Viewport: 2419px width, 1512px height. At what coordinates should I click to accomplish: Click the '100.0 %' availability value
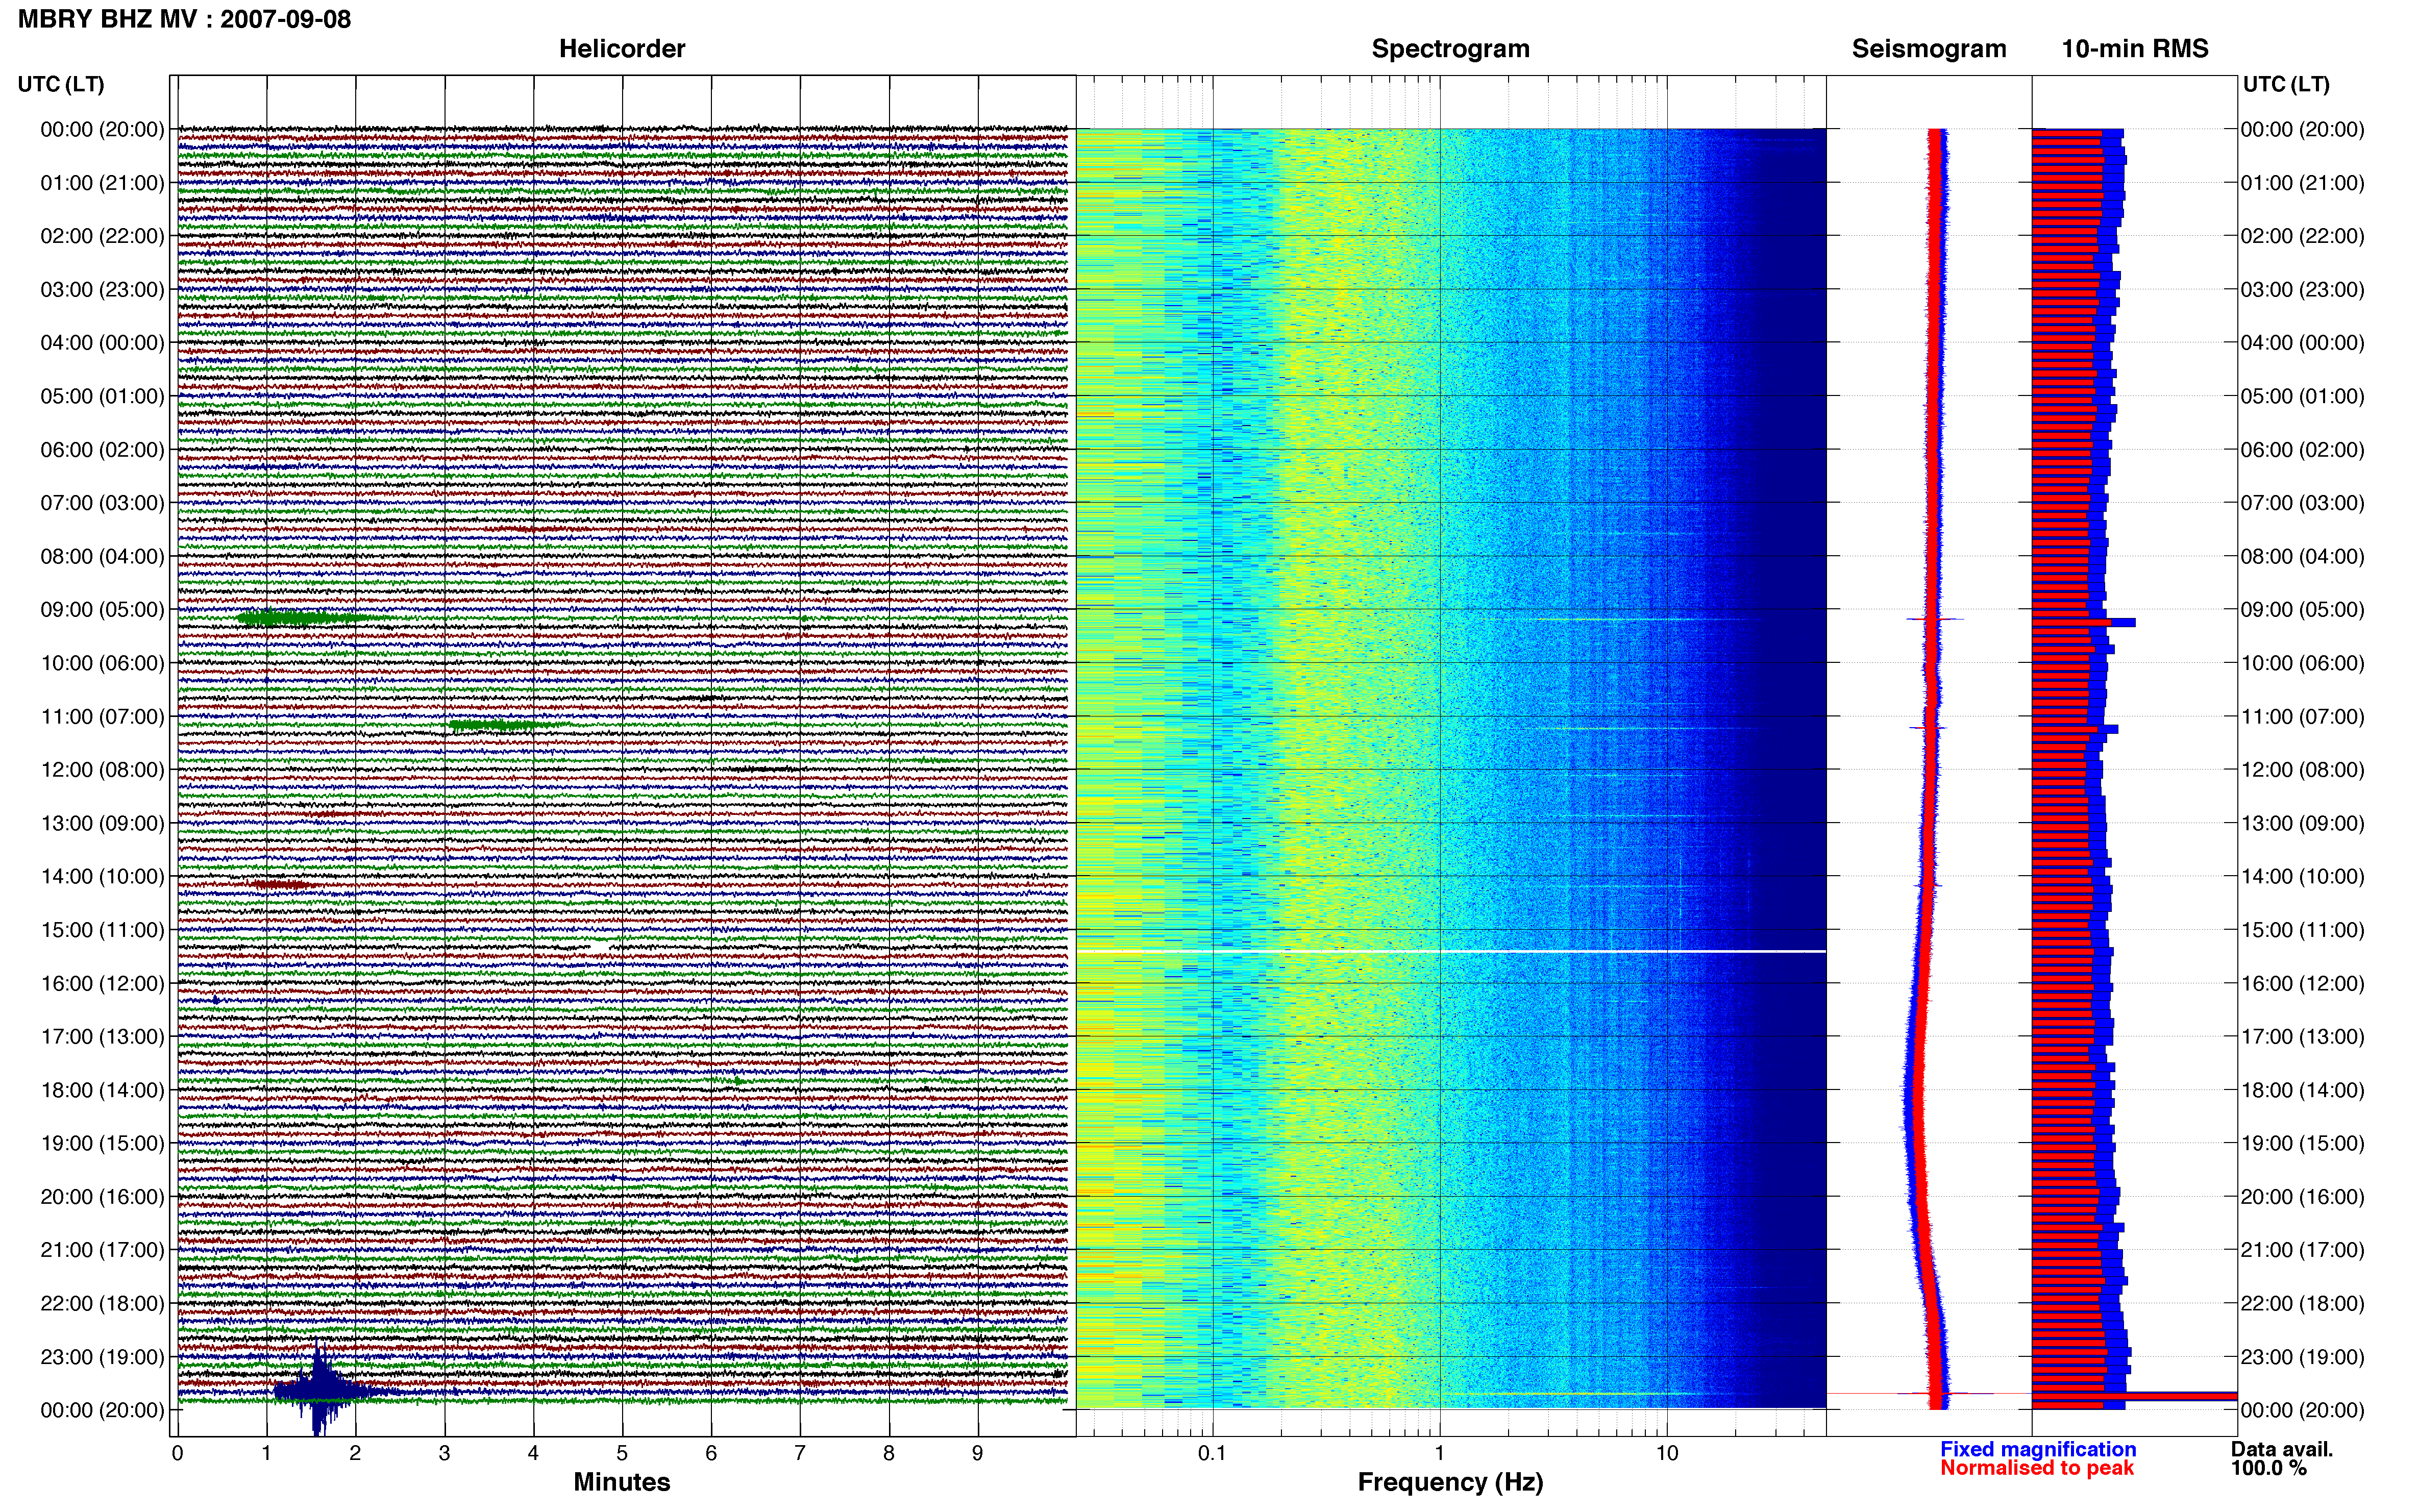coord(2269,1468)
